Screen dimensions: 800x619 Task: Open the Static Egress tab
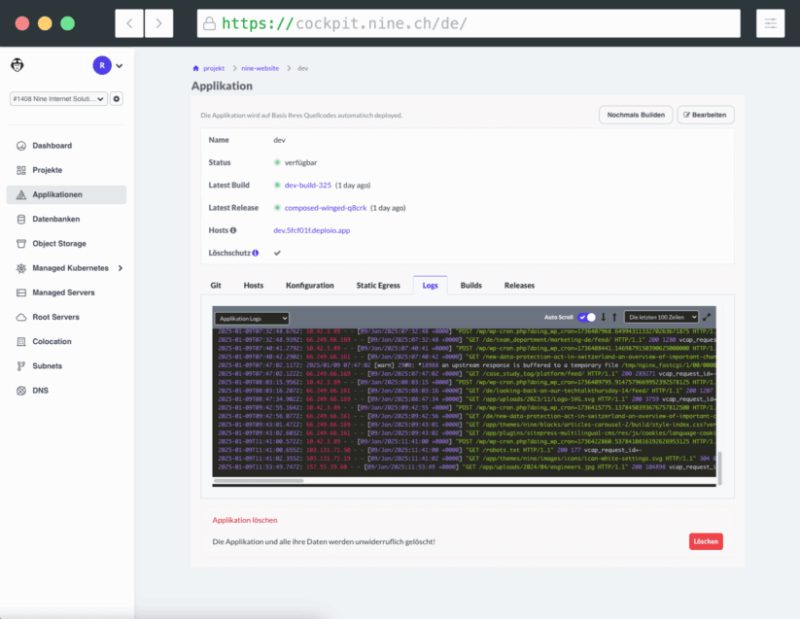[x=378, y=285]
